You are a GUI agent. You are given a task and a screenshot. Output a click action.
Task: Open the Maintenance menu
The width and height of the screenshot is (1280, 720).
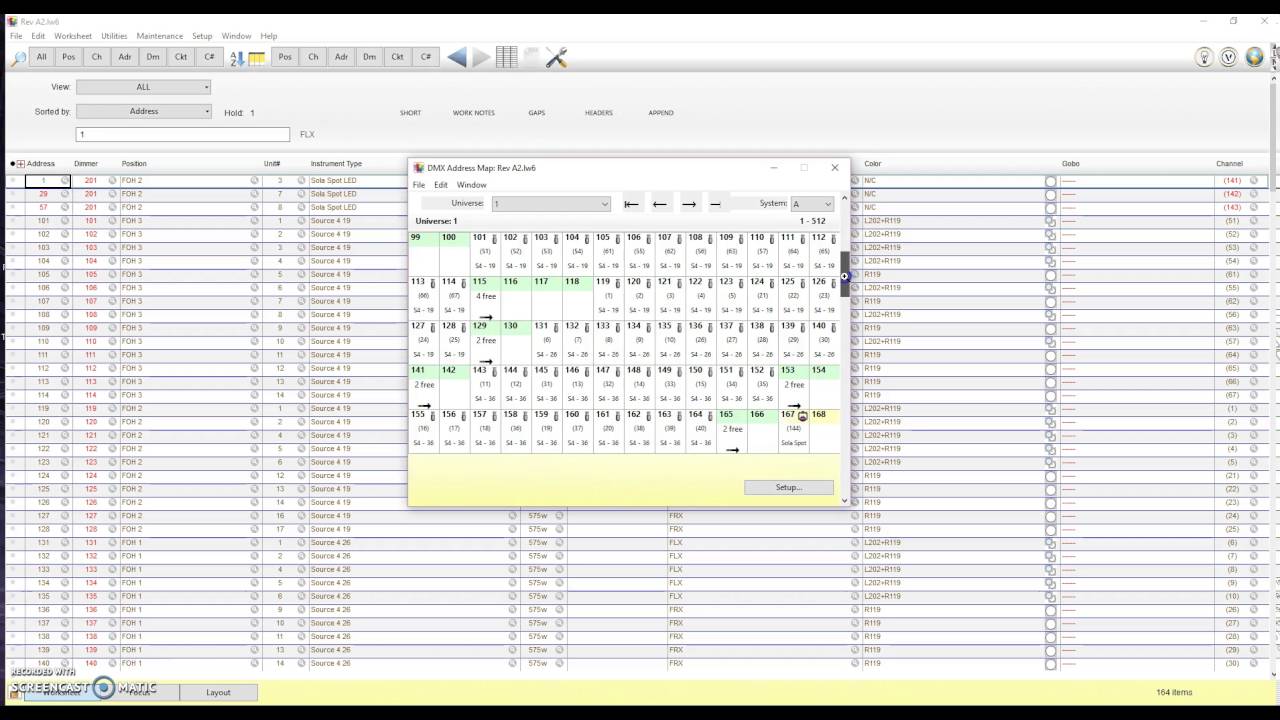160,36
